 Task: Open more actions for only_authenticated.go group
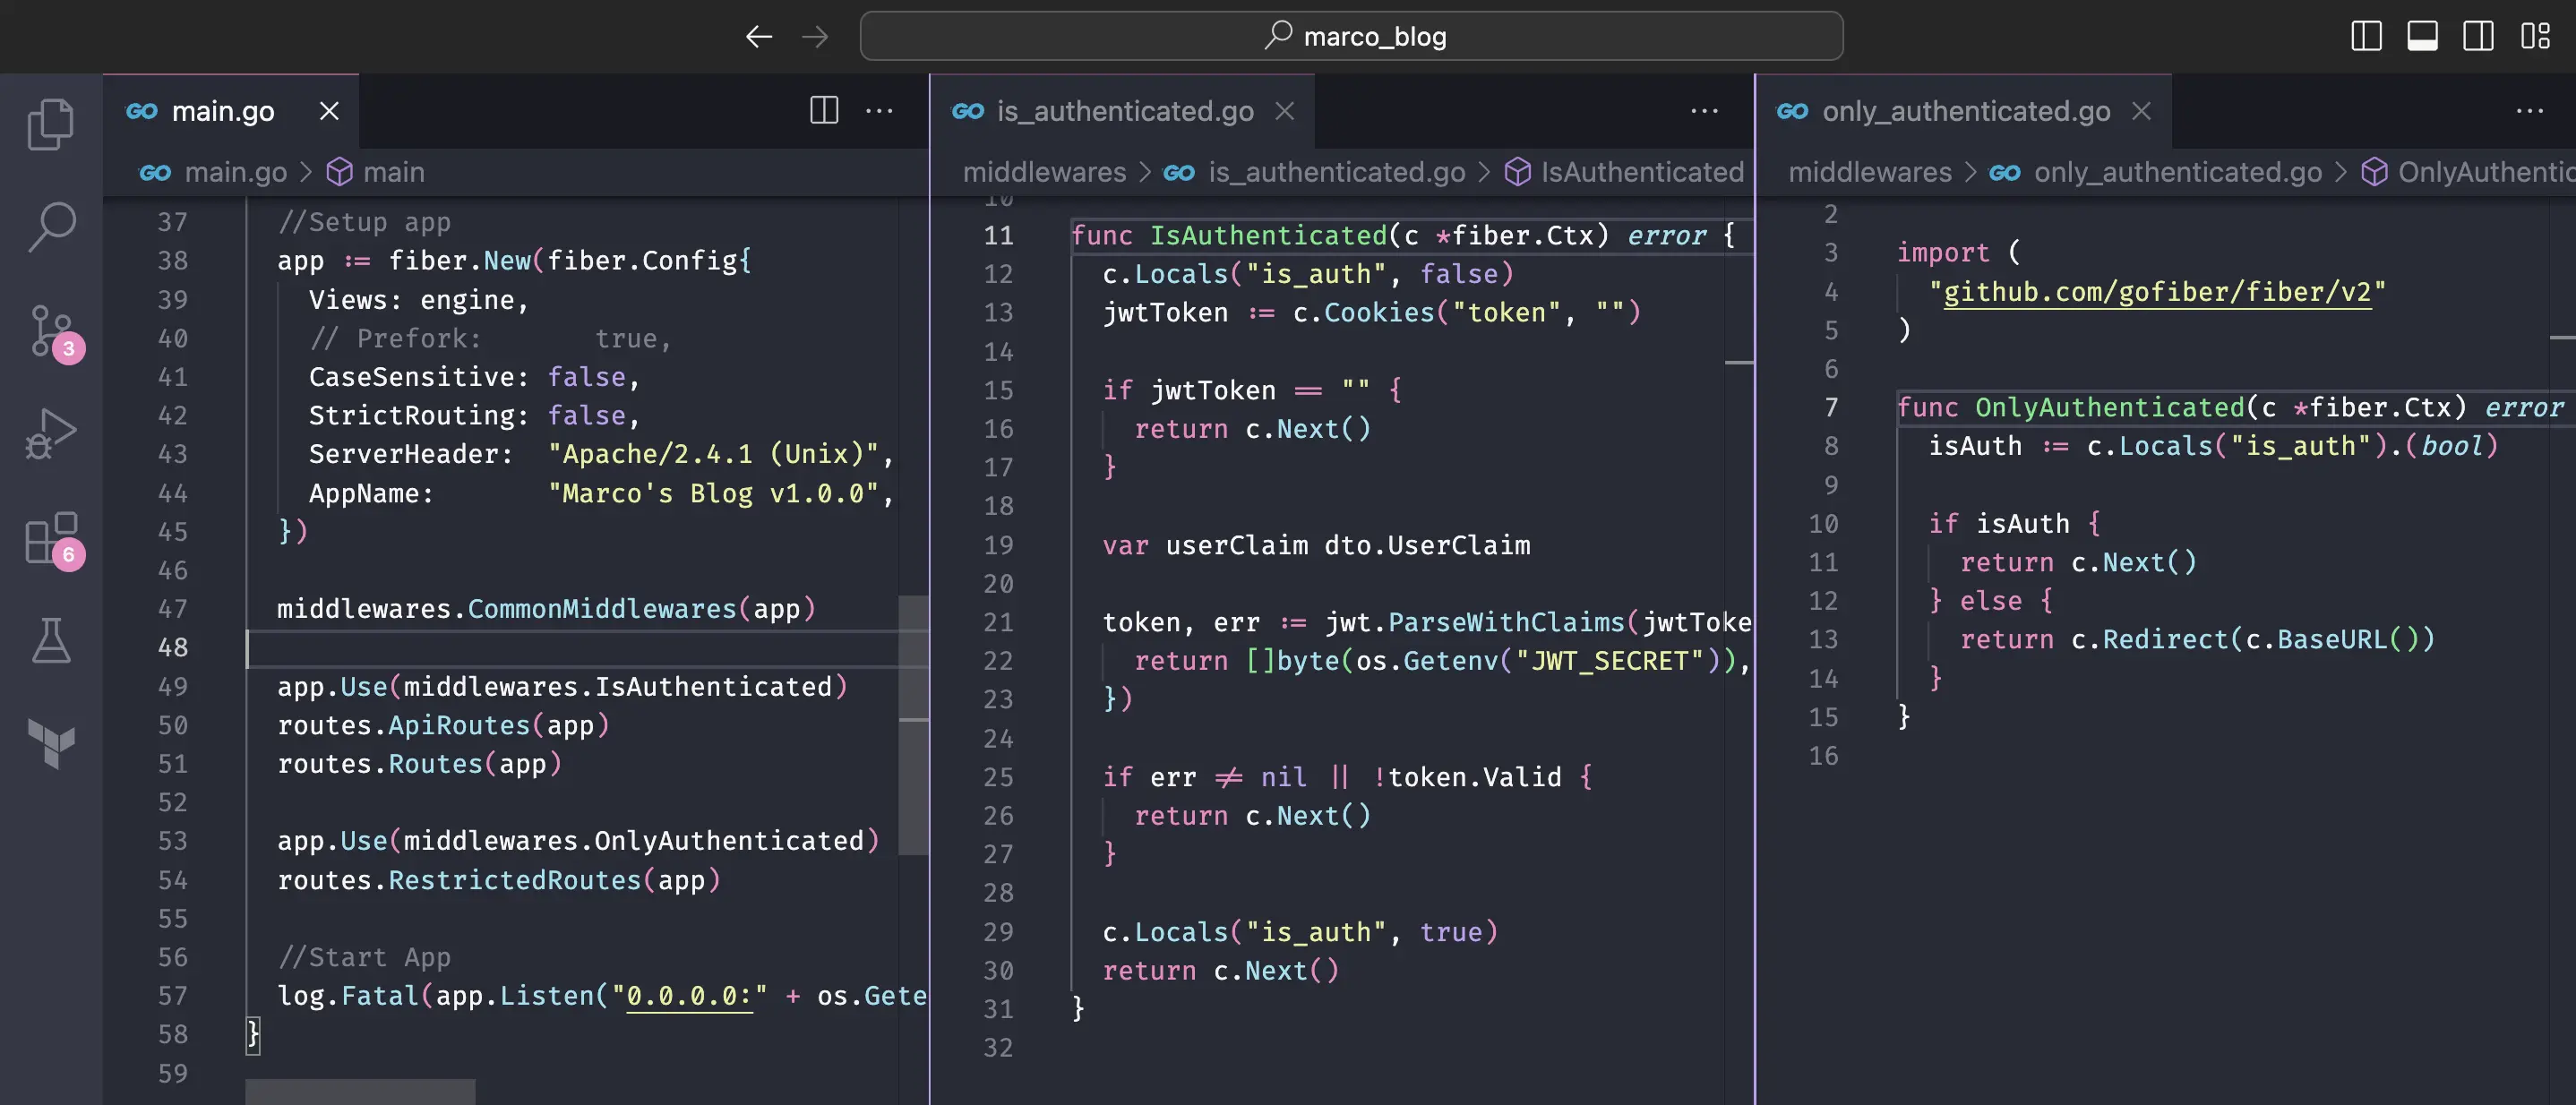pyautogui.click(x=2530, y=110)
